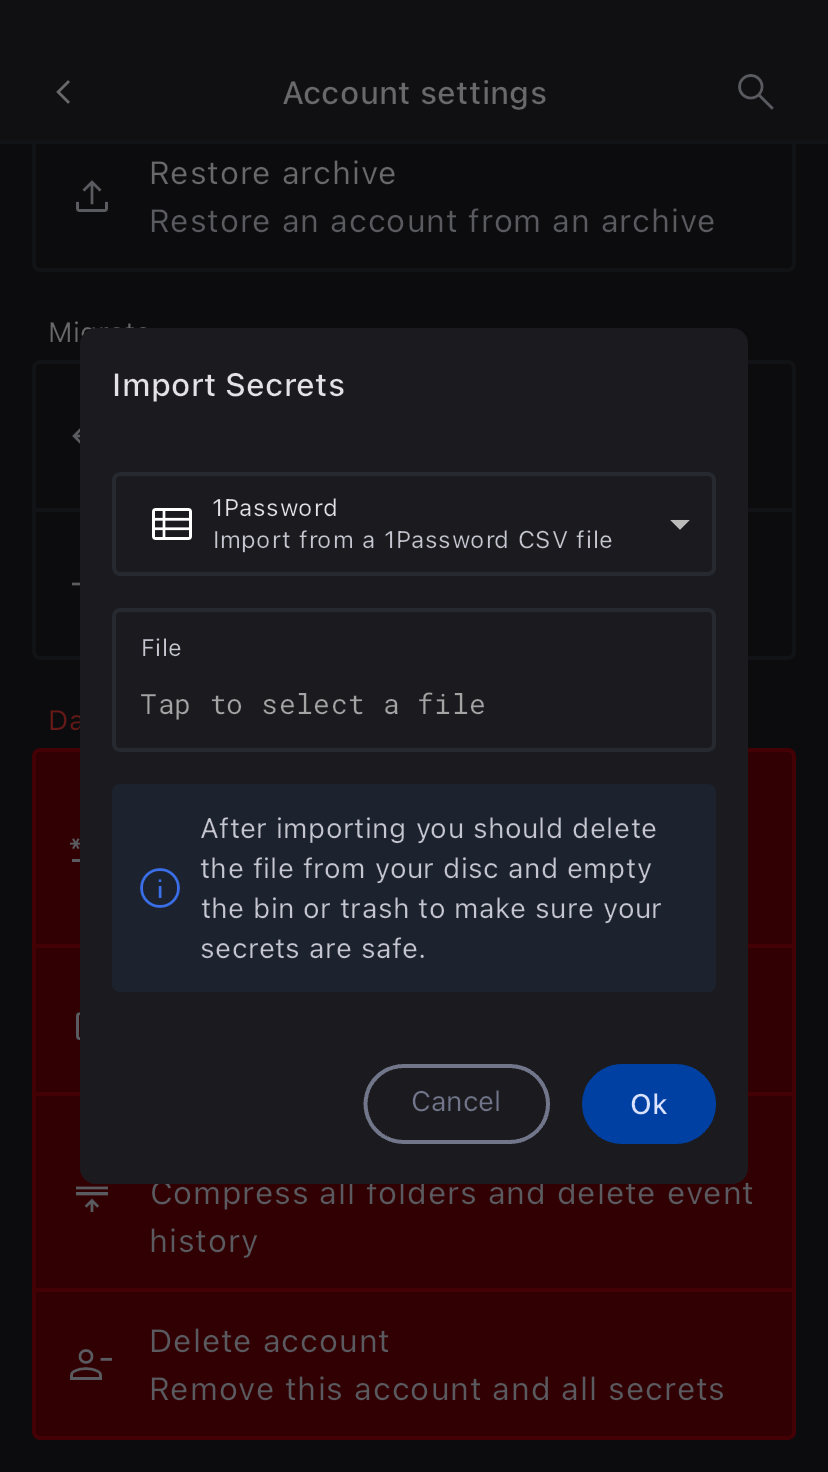Screen dimensions: 828x1472
Task: Click the Import Secrets dialog title
Action: click(x=228, y=385)
